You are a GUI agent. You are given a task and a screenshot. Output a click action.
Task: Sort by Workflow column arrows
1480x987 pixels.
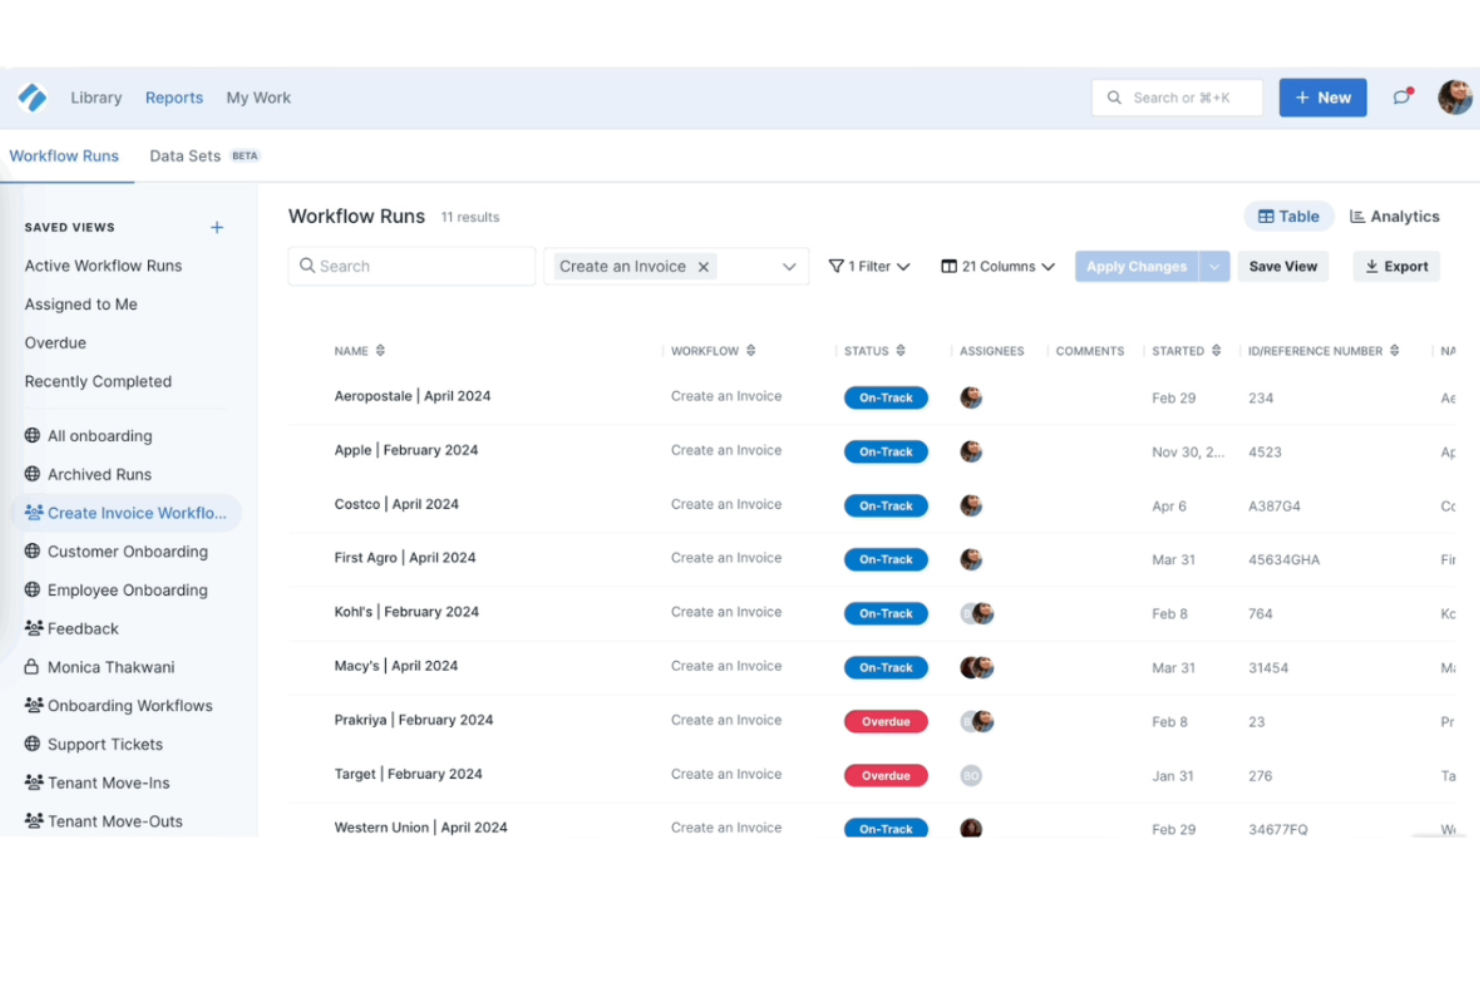[x=751, y=351]
